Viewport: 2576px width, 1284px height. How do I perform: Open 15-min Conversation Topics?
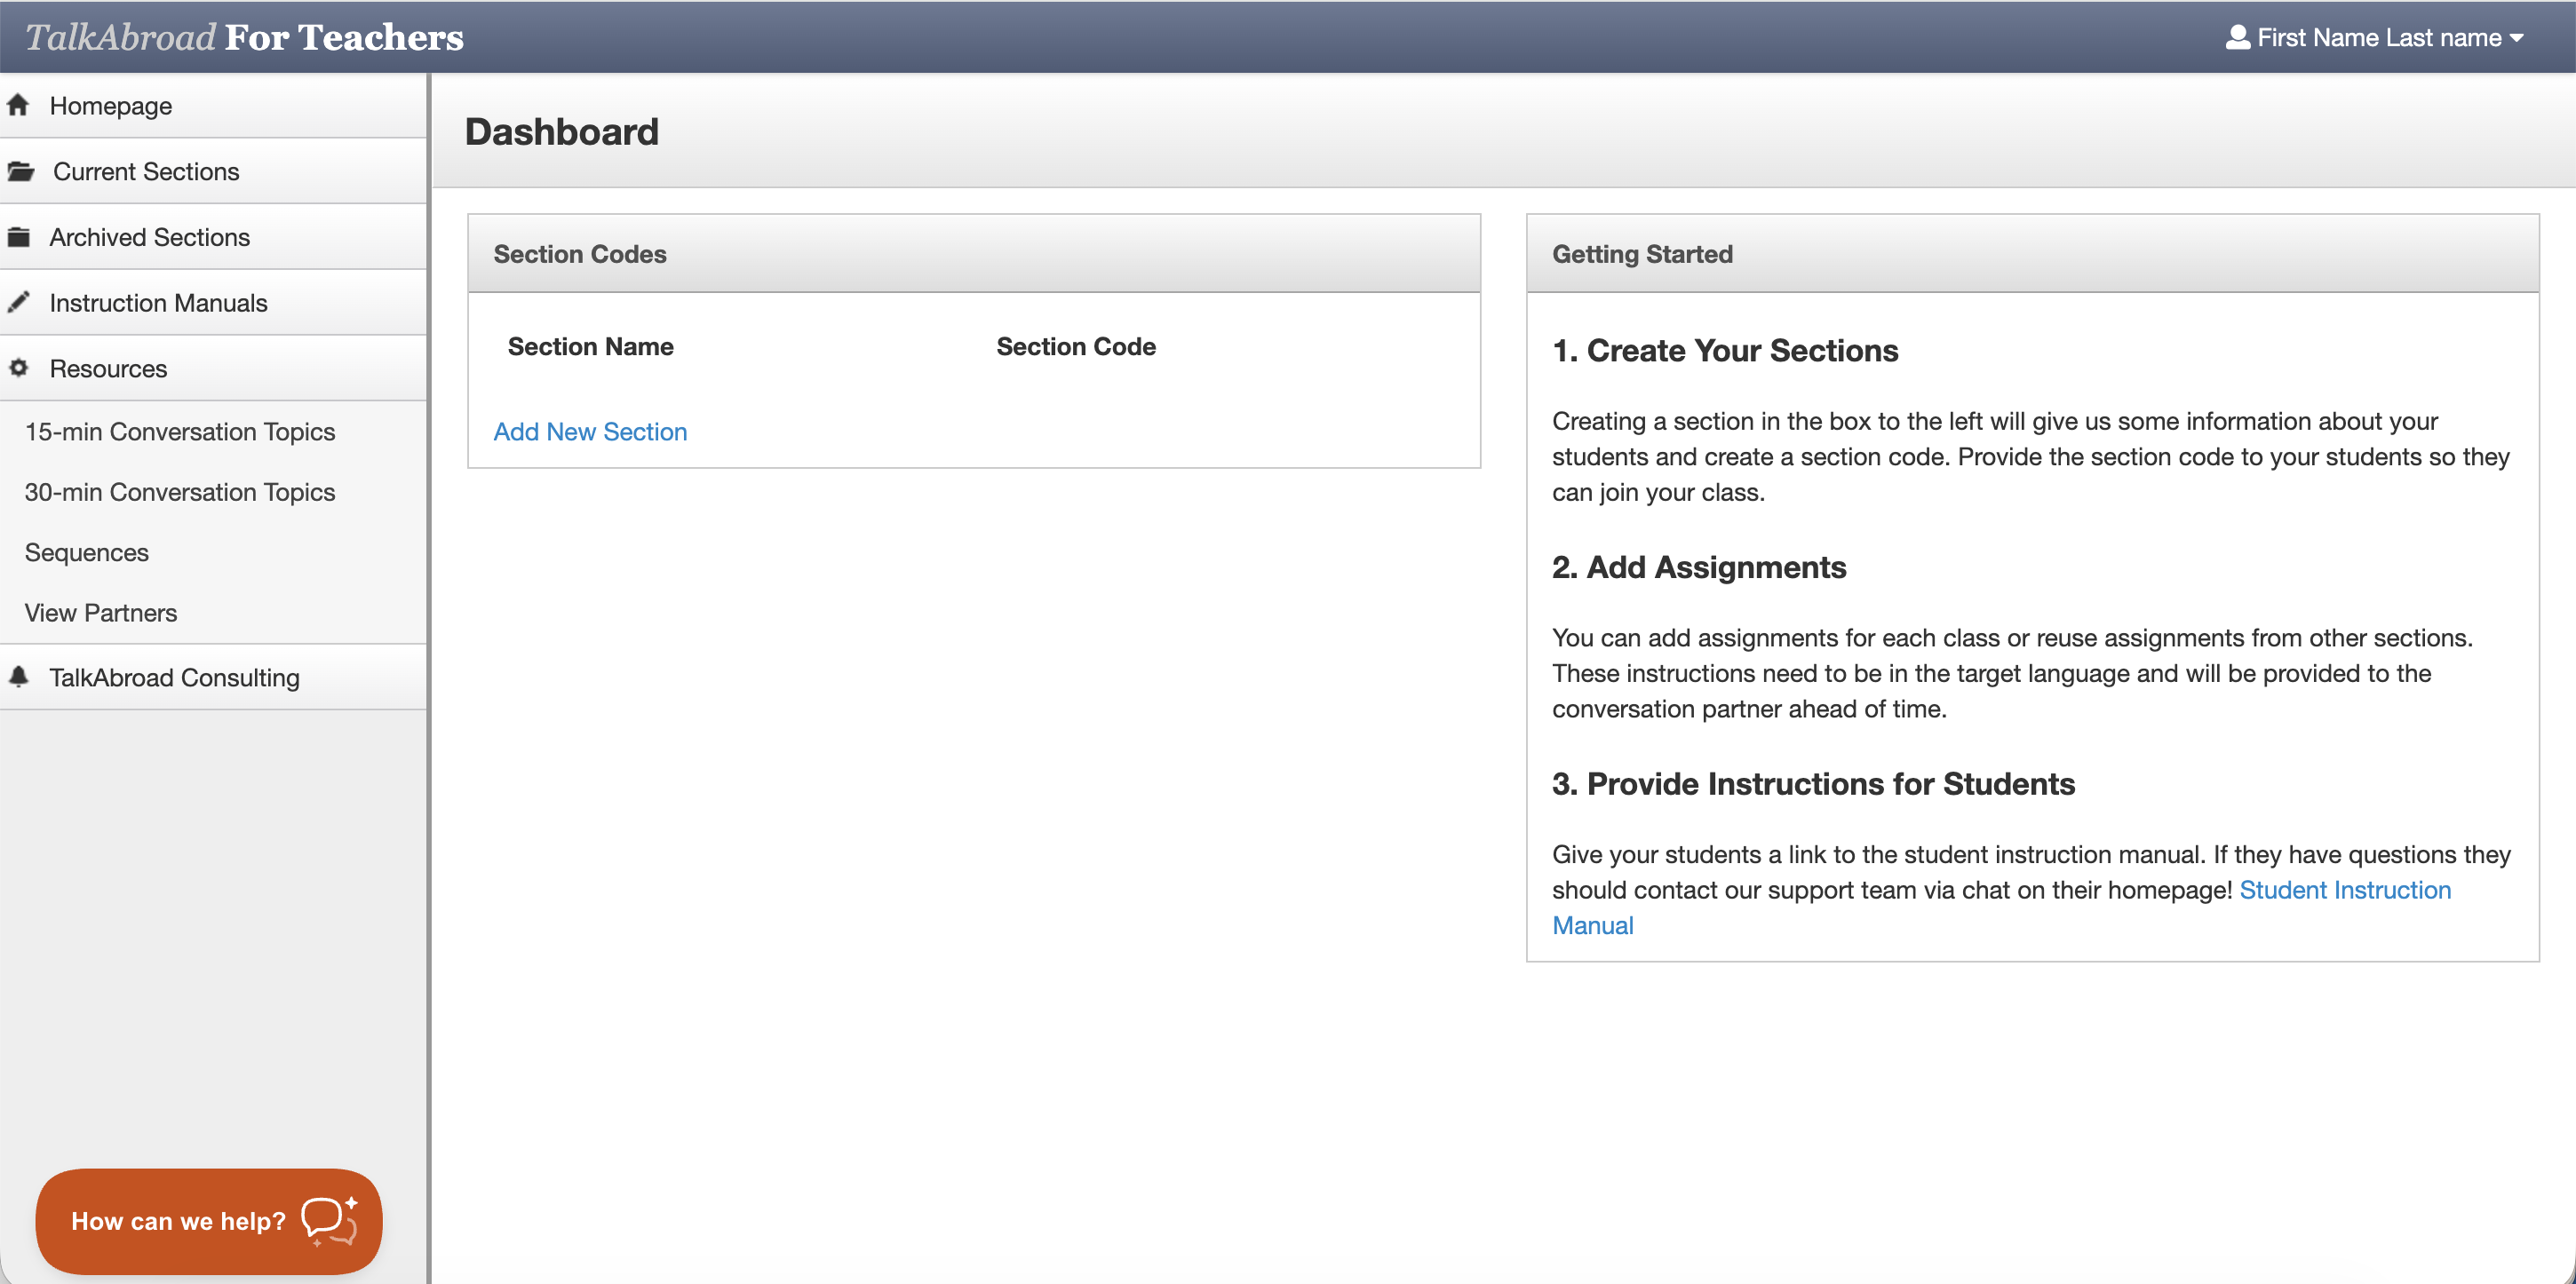tap(180, 431)
